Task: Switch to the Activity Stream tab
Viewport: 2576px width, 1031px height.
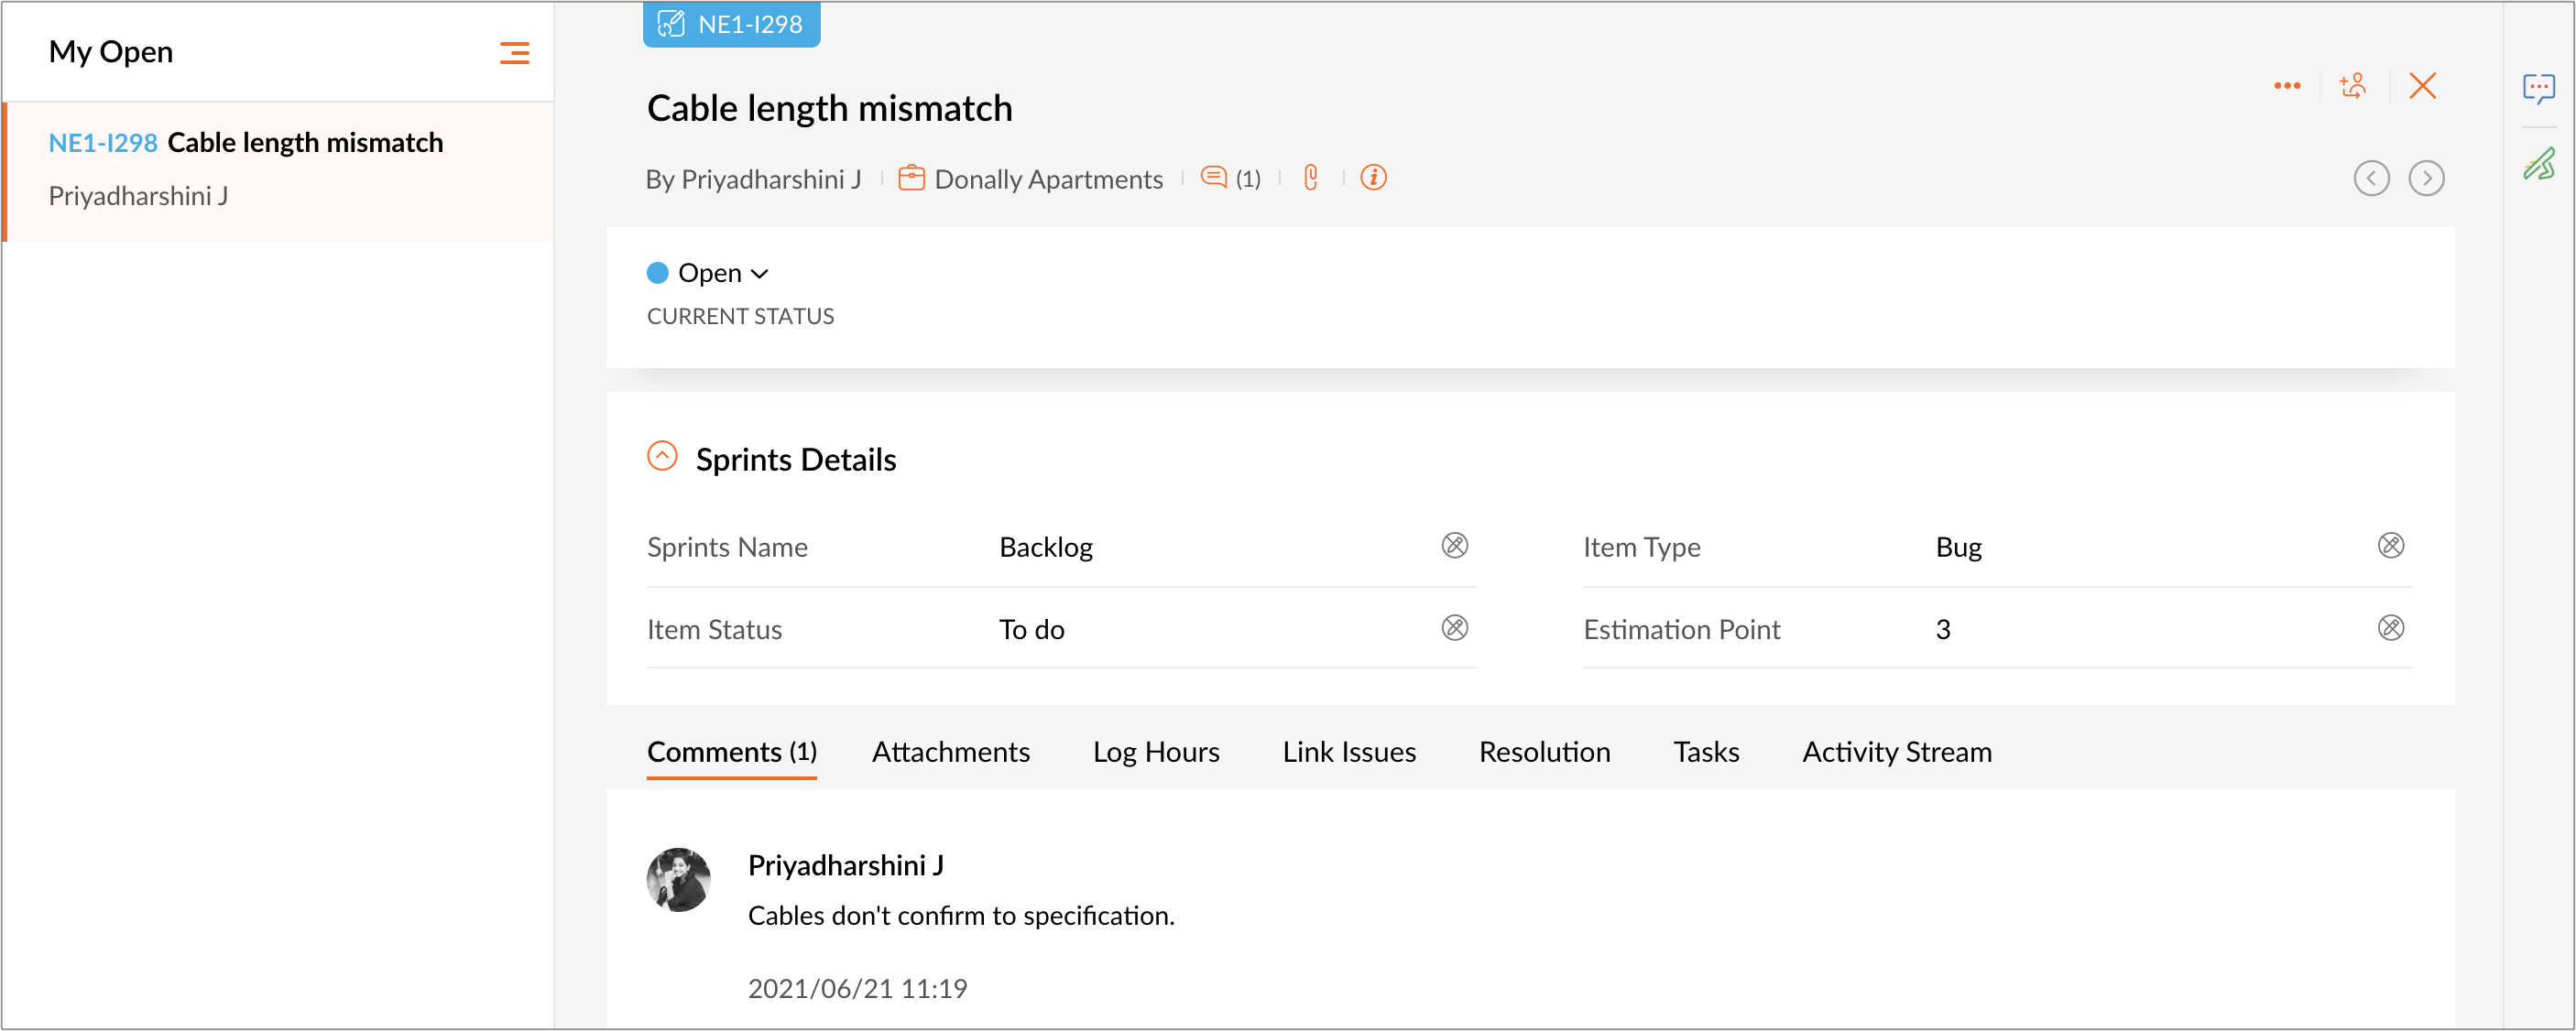Action: coord(1896,752)
